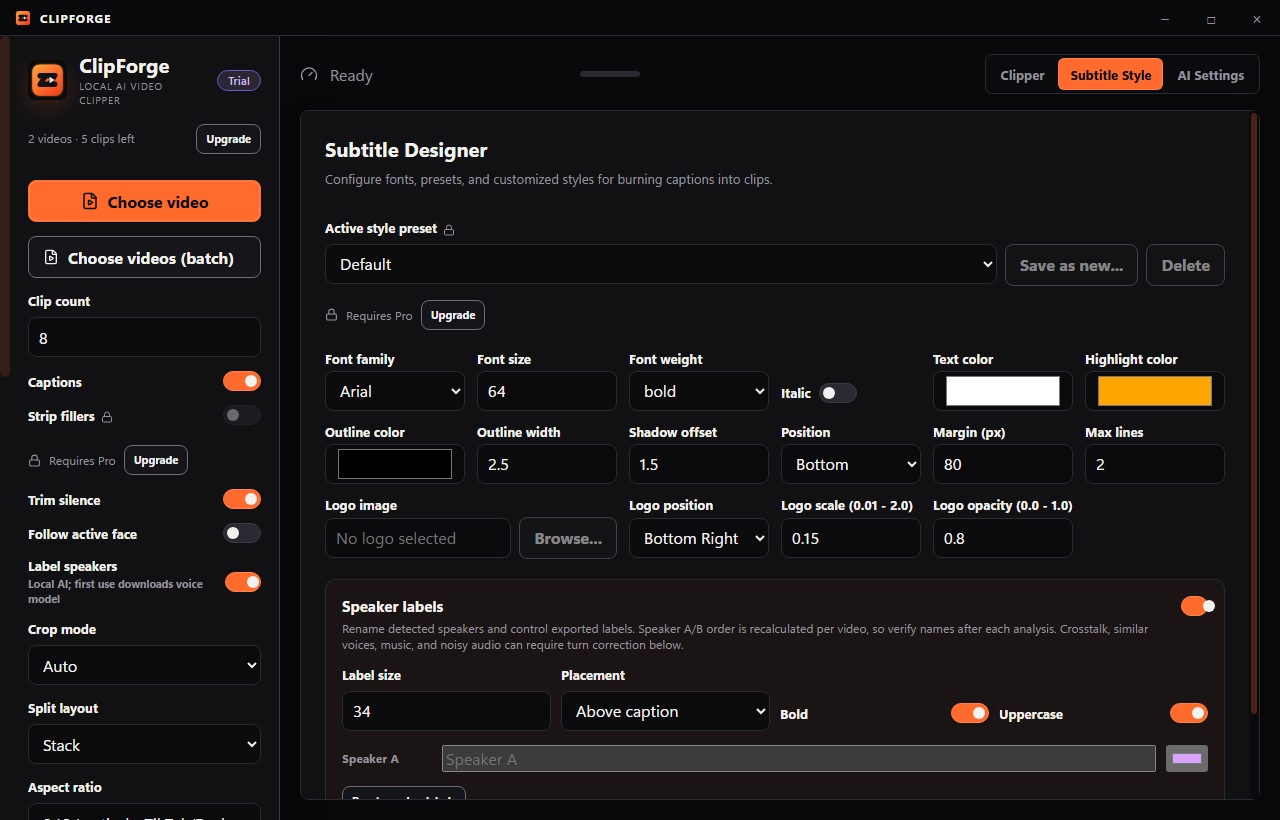Click the Subtitle Designer panel scrollbar
Screen dimensions: 1280x820
click(1254, 414)
